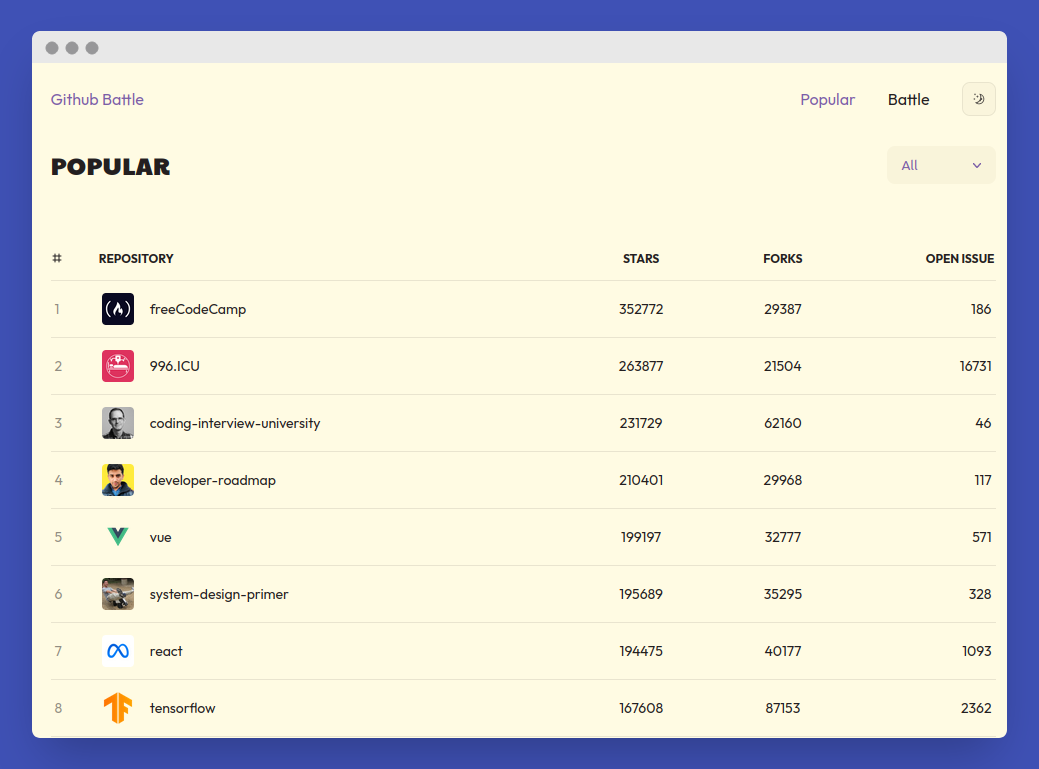Select forks value 62160
The height and width of the screenshot is (769, 1039).
click(783, 423)
